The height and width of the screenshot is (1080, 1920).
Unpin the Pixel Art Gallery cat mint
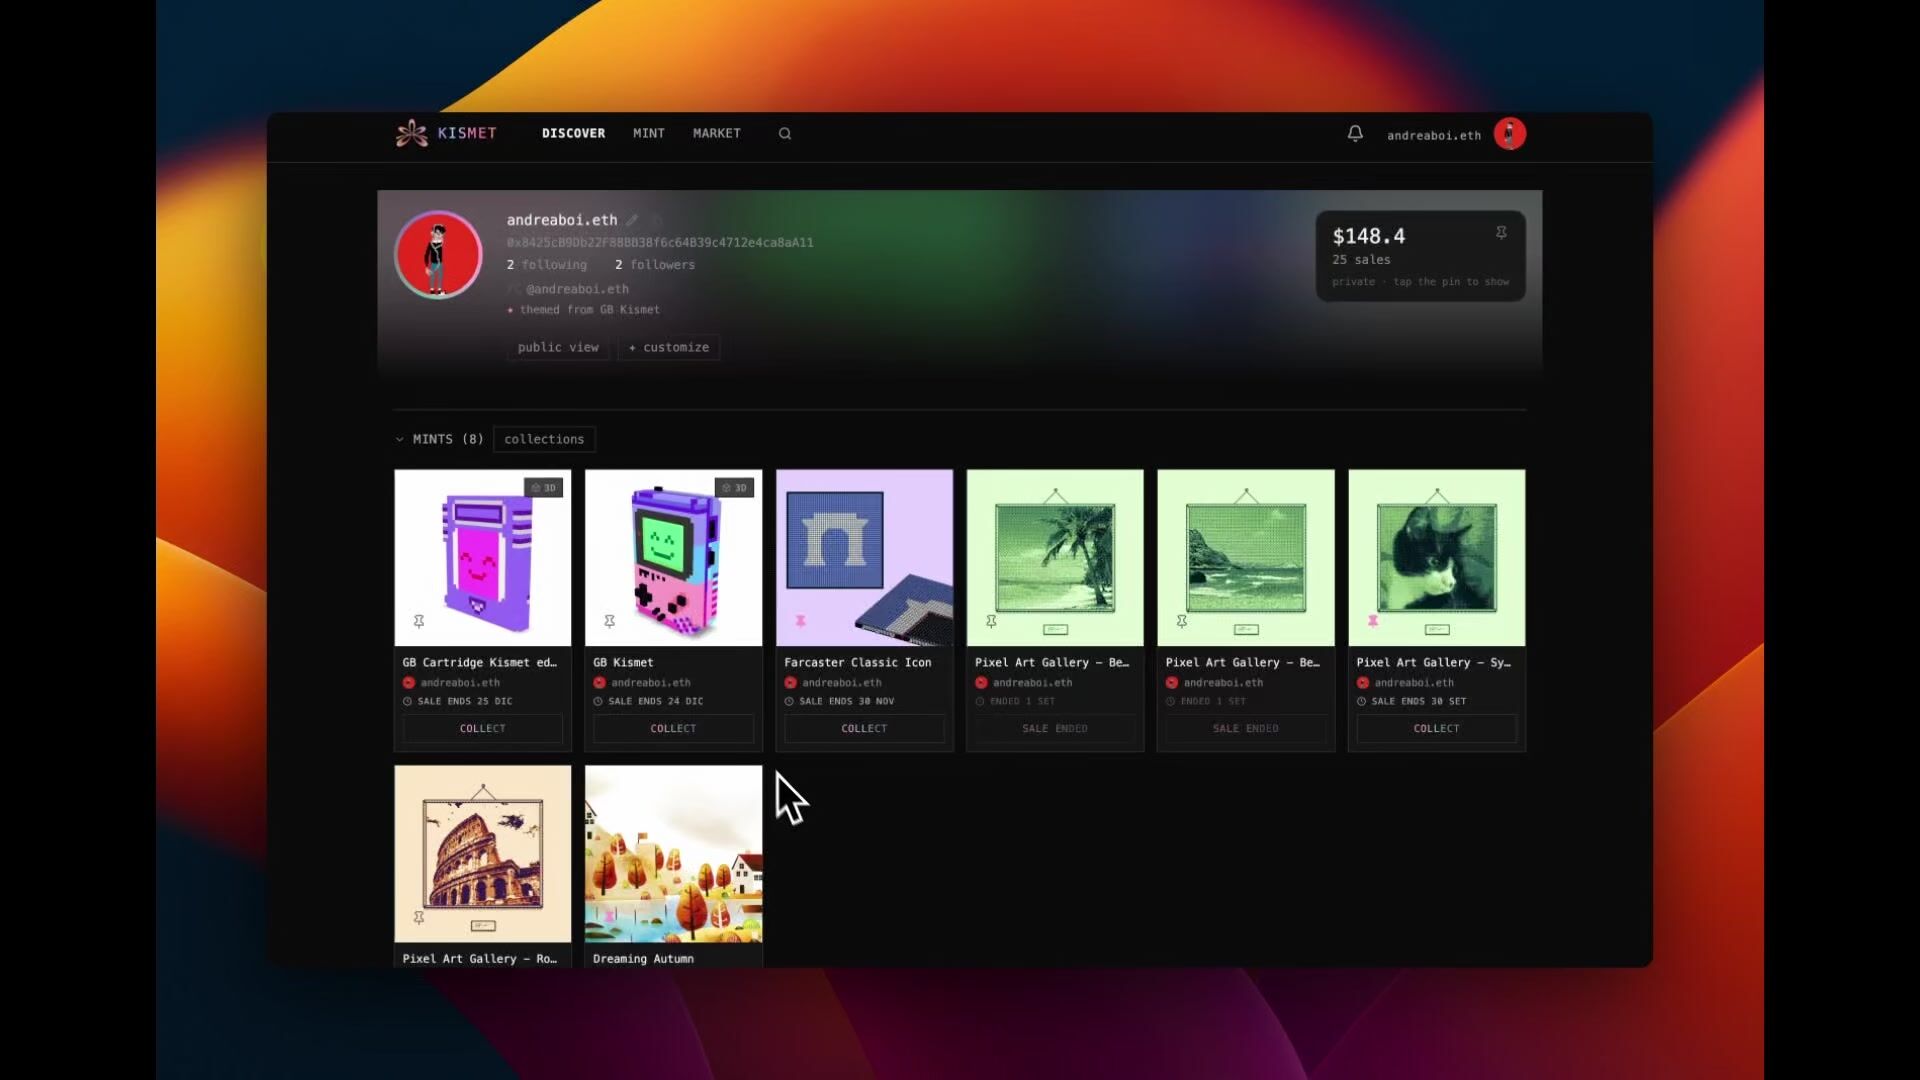(1373, 621)
